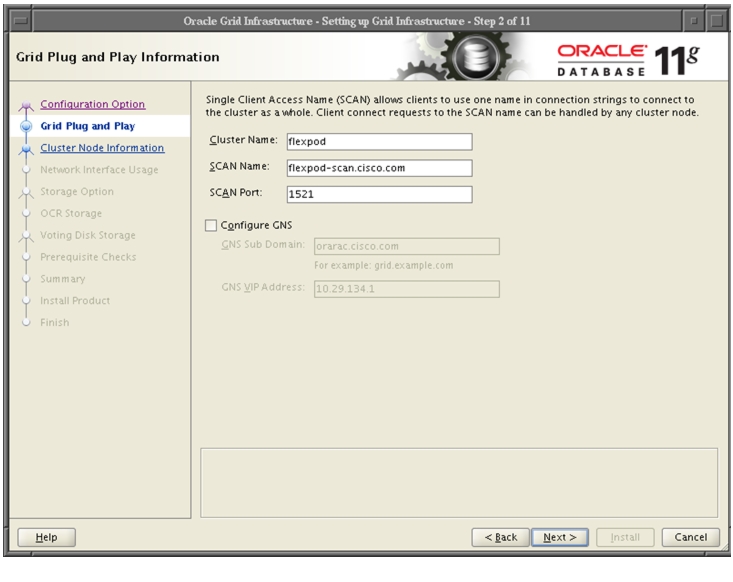
Task: Select the Grid Plug and Play step
Action: (x=87, y=126)
